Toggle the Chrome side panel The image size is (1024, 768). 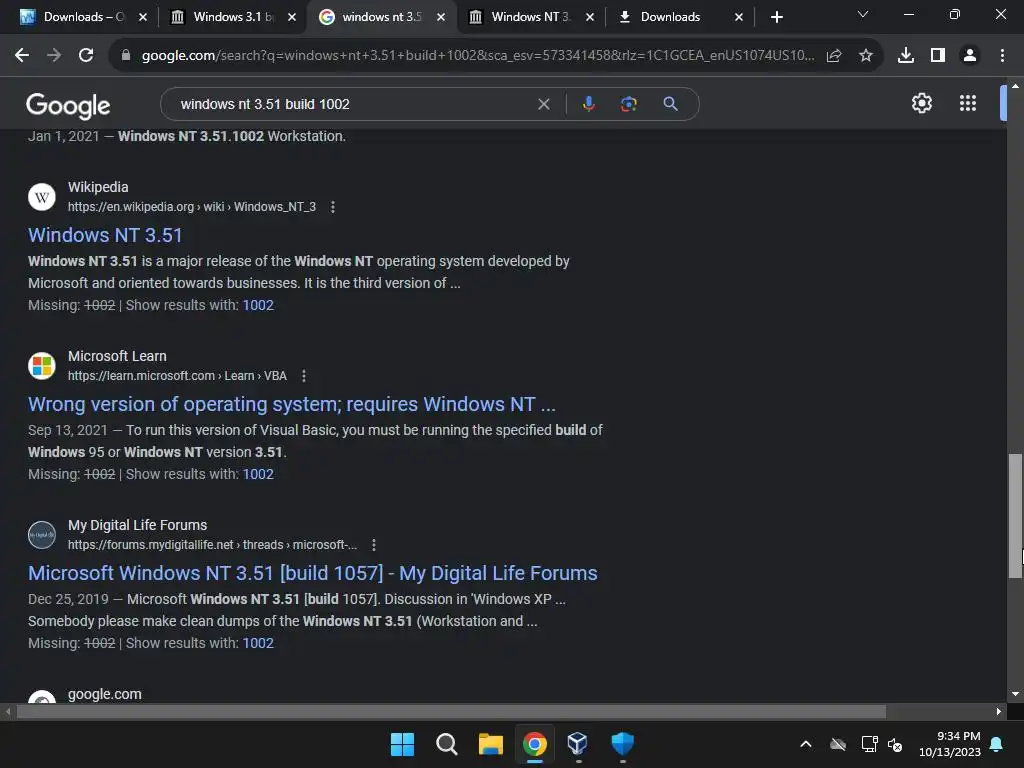pos(938,56)
